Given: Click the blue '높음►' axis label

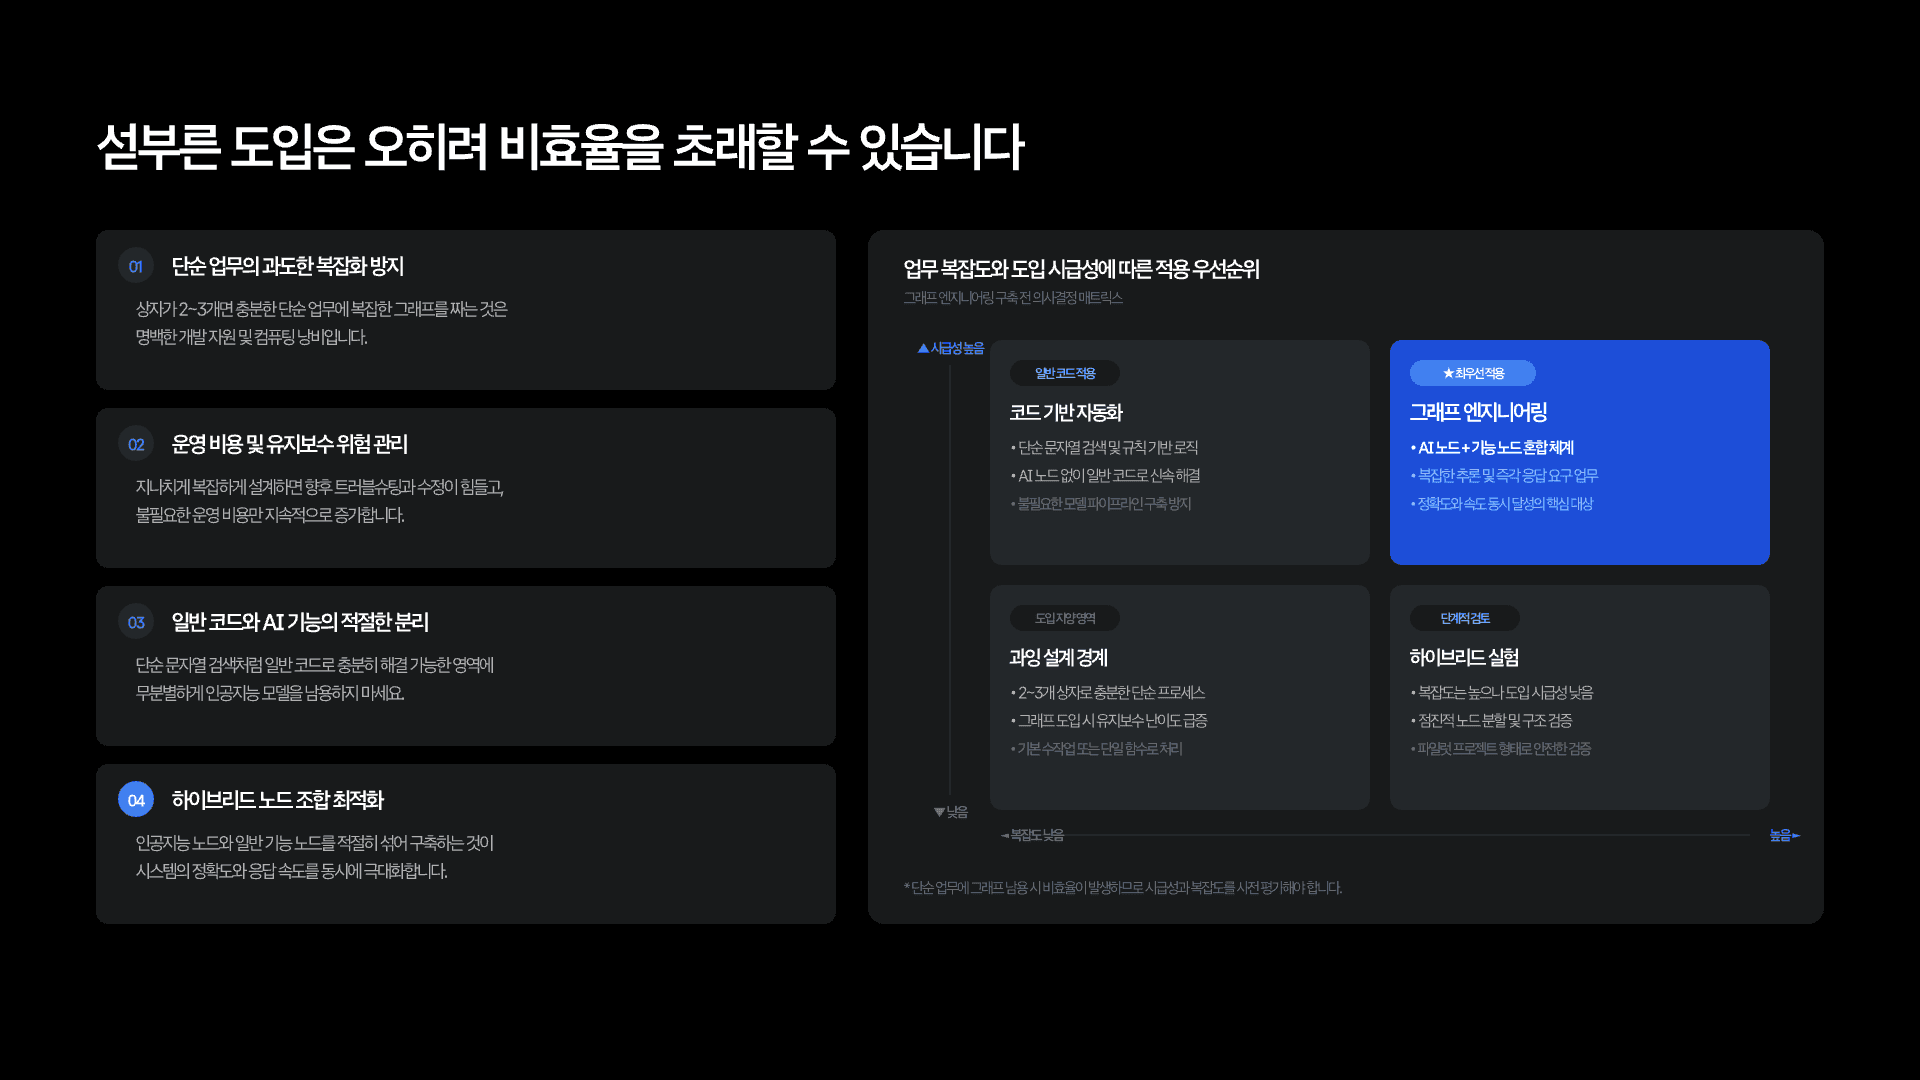Looking at the screenshot, I should coord(1785,835).
